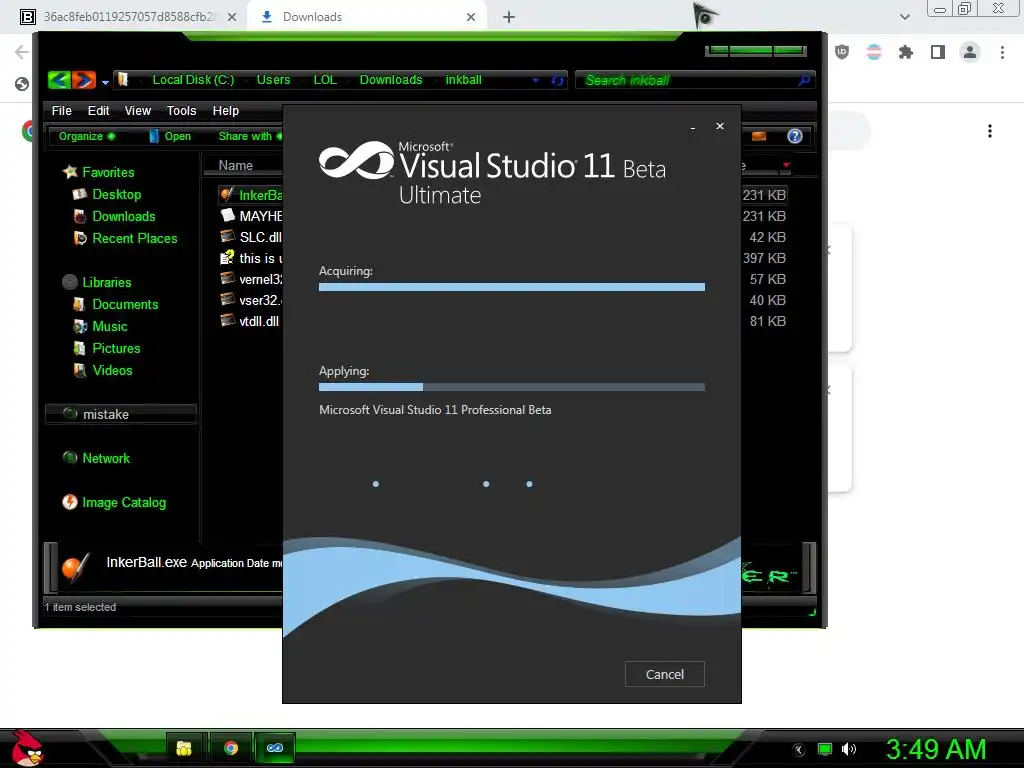The image size is (1024, 768).
Task: Open the Pictures library
Action: 107,348
